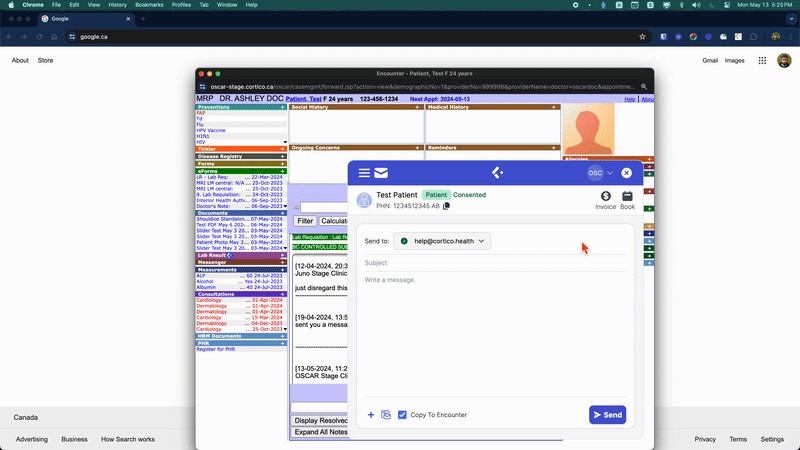Expand the eForms list arrow

[x=285, y=207]
